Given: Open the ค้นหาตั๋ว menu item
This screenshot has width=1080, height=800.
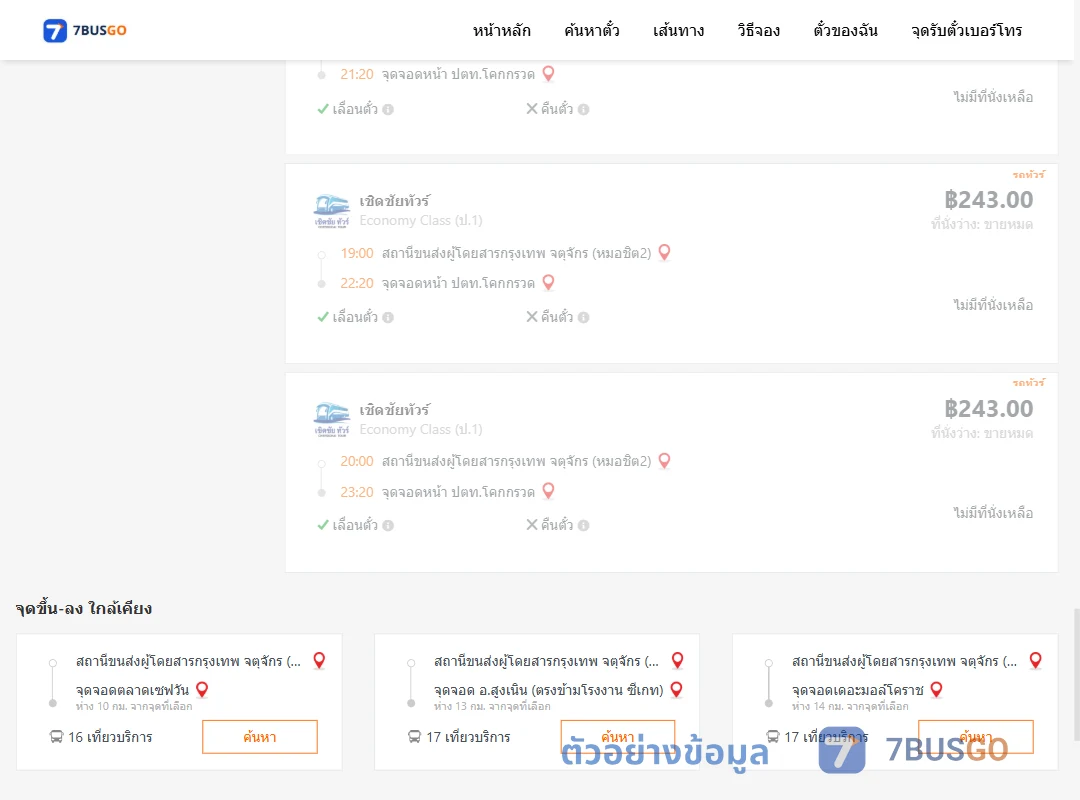Looking at the screenshot, I should [592, 30].
